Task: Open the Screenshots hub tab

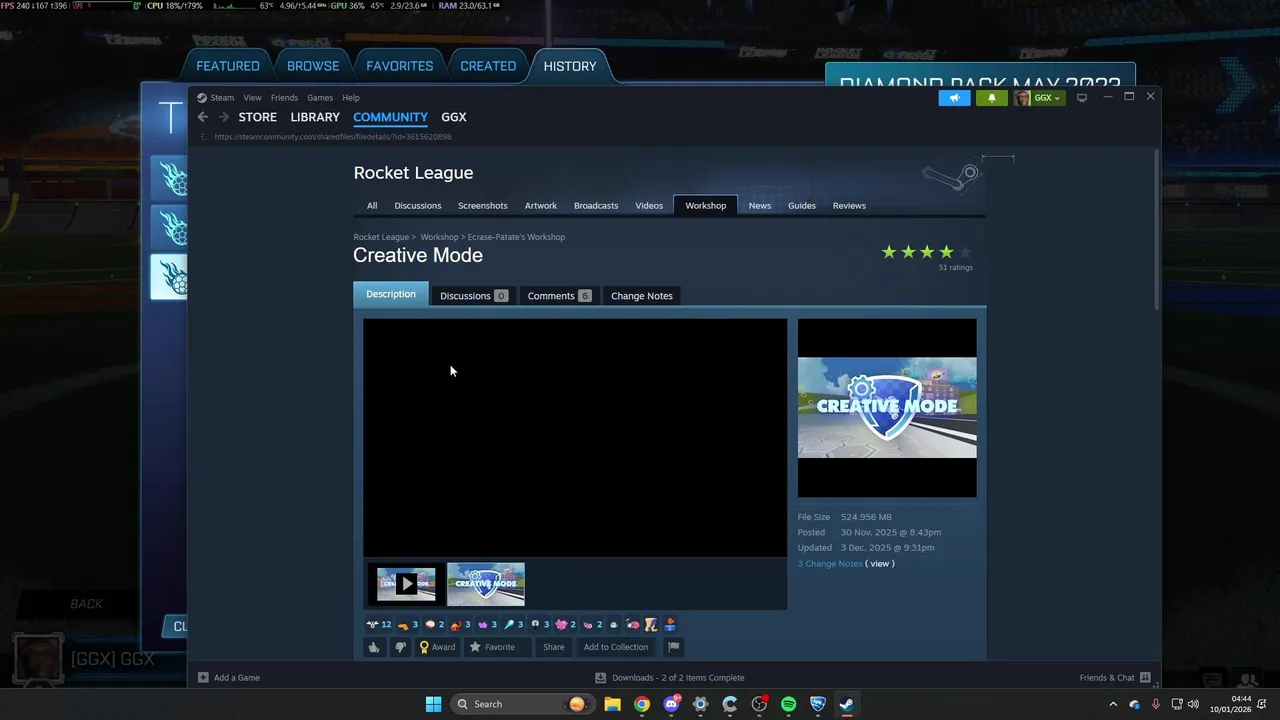Action: 483,206
